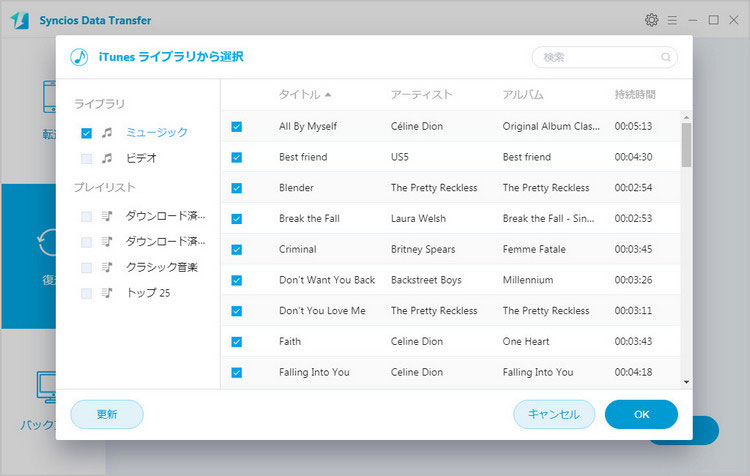Click the song list scrollbar thumb

(686, 145)
